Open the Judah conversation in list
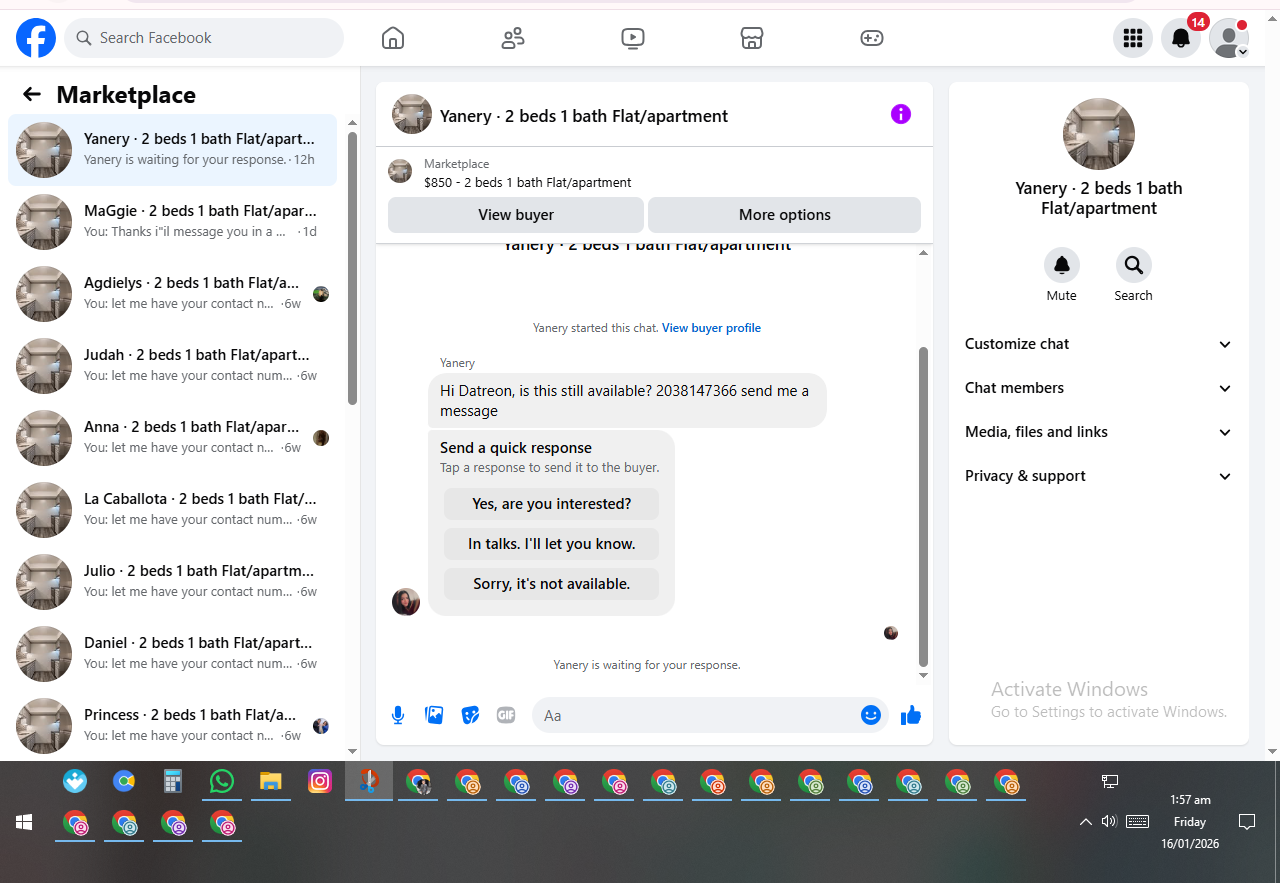Viewport: 1280px width, 883px height. 172,366
